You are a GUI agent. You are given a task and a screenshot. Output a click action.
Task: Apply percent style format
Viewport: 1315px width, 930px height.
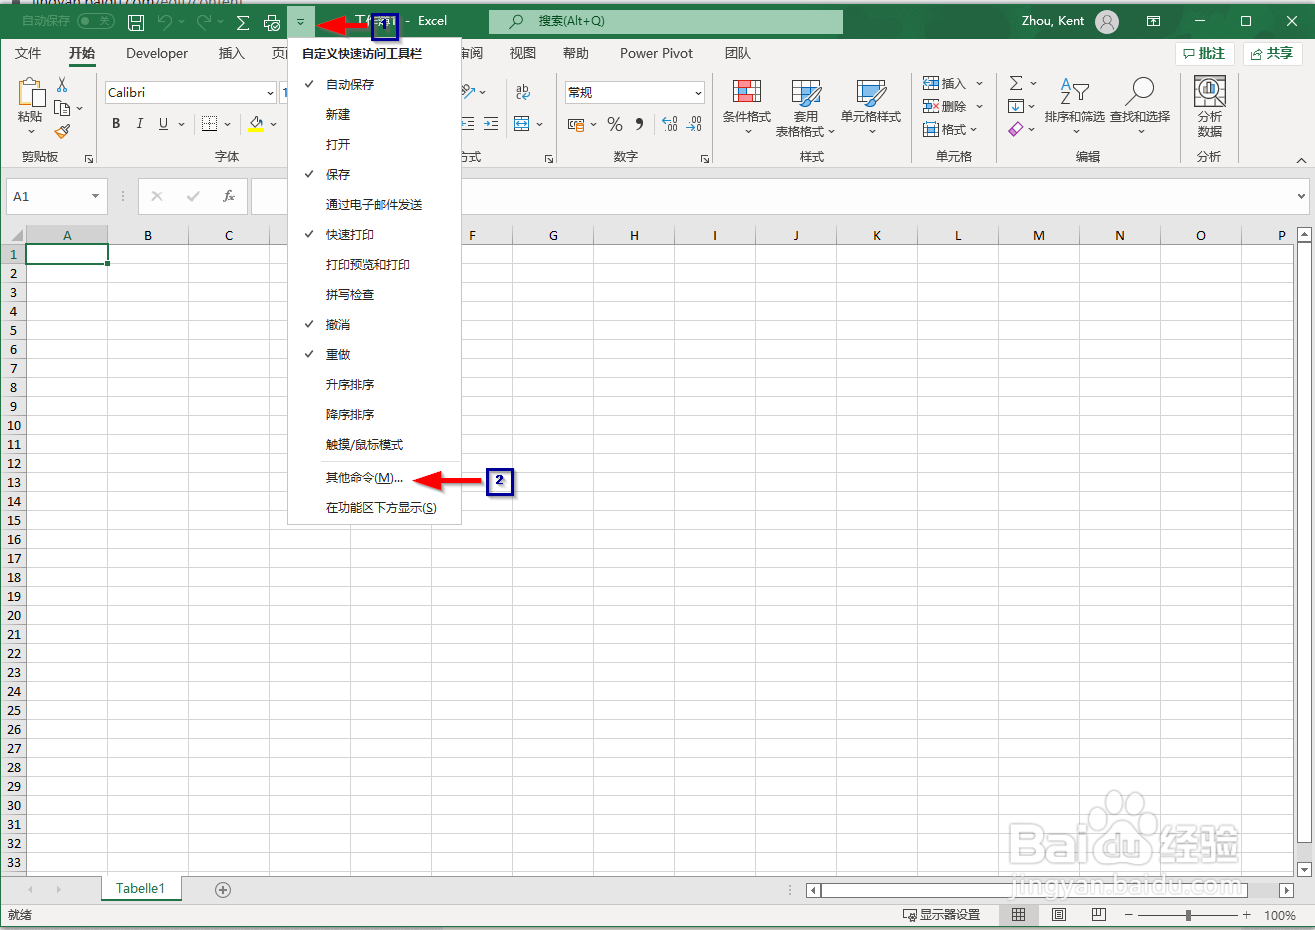click(615, 124)
